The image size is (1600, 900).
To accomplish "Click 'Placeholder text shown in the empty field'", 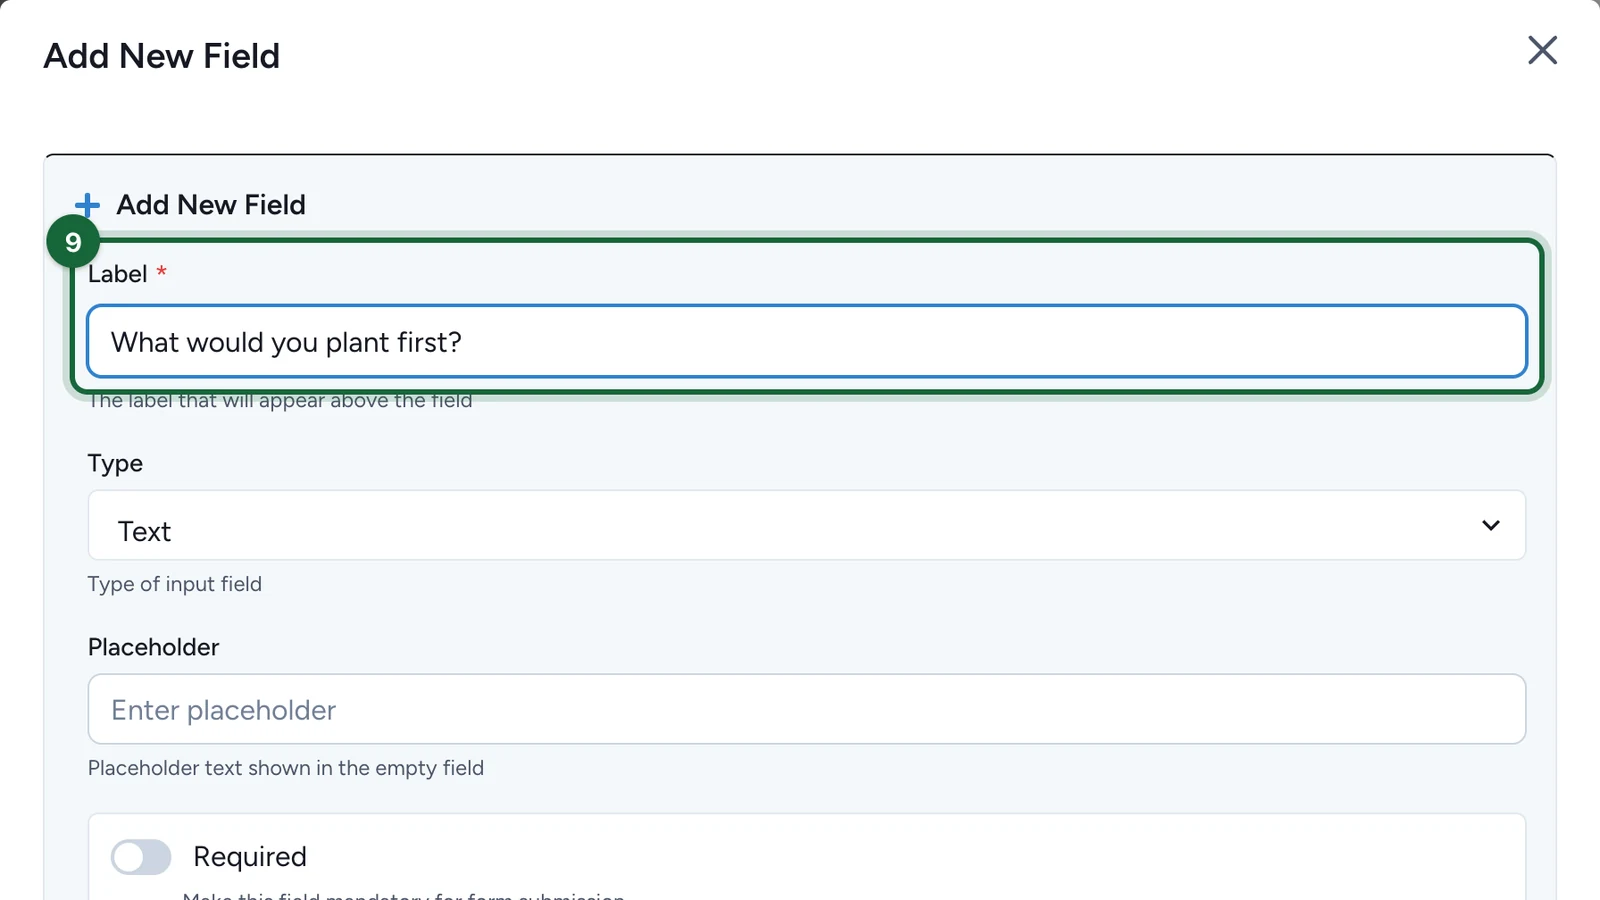I will tap(286, 768).
